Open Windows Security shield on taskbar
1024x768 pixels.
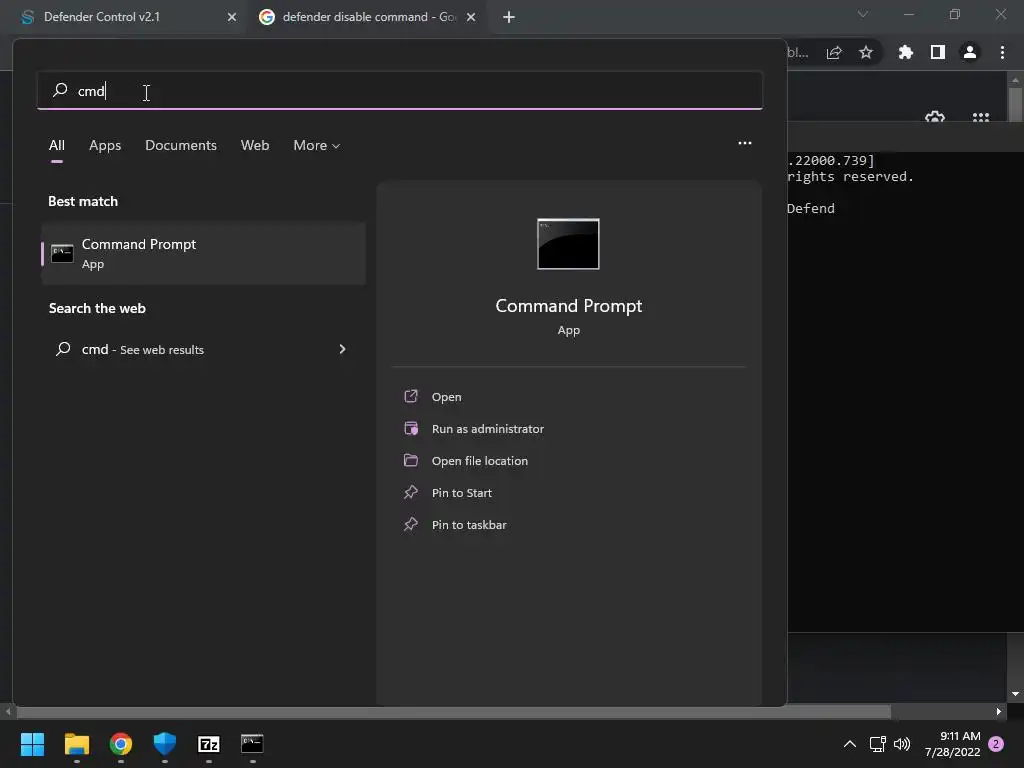tap(165, 744)
